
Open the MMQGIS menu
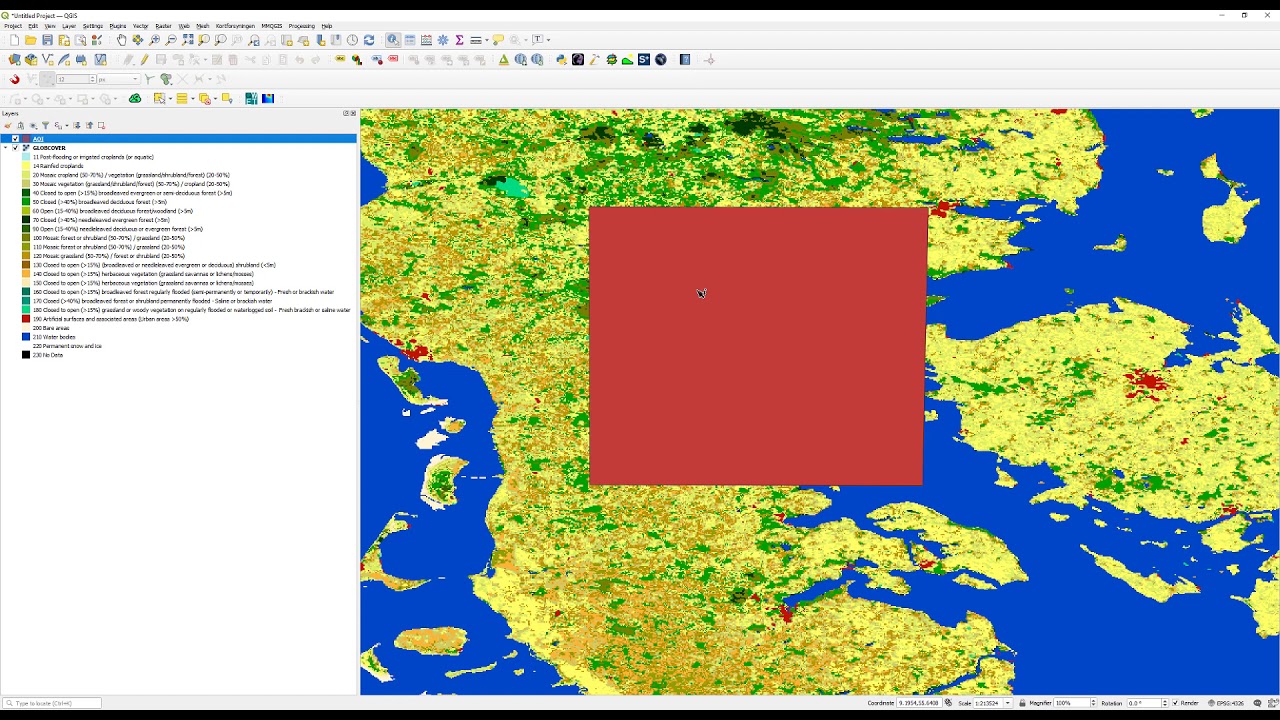272,26
